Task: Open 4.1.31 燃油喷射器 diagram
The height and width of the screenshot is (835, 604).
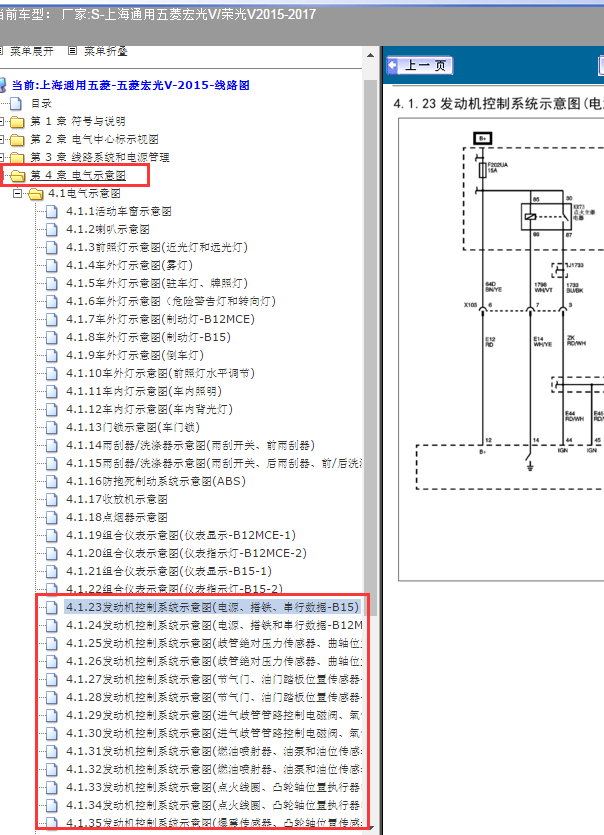Action: coord(214,751)
